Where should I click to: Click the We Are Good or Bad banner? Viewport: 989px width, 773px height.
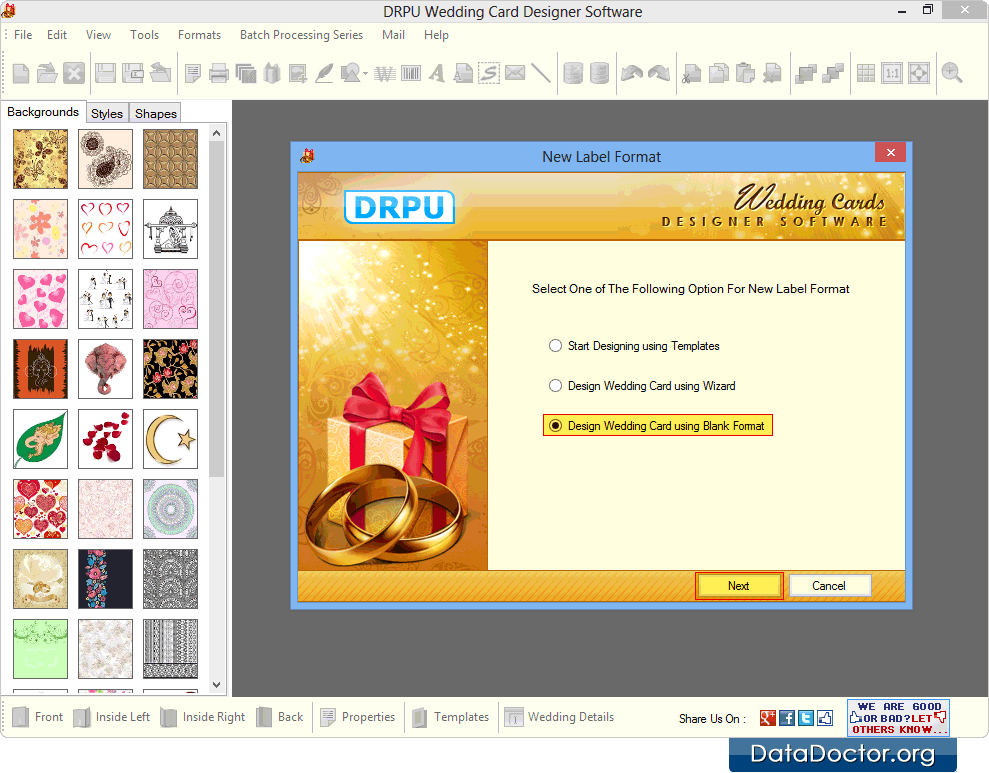click(x=898, y=718)
